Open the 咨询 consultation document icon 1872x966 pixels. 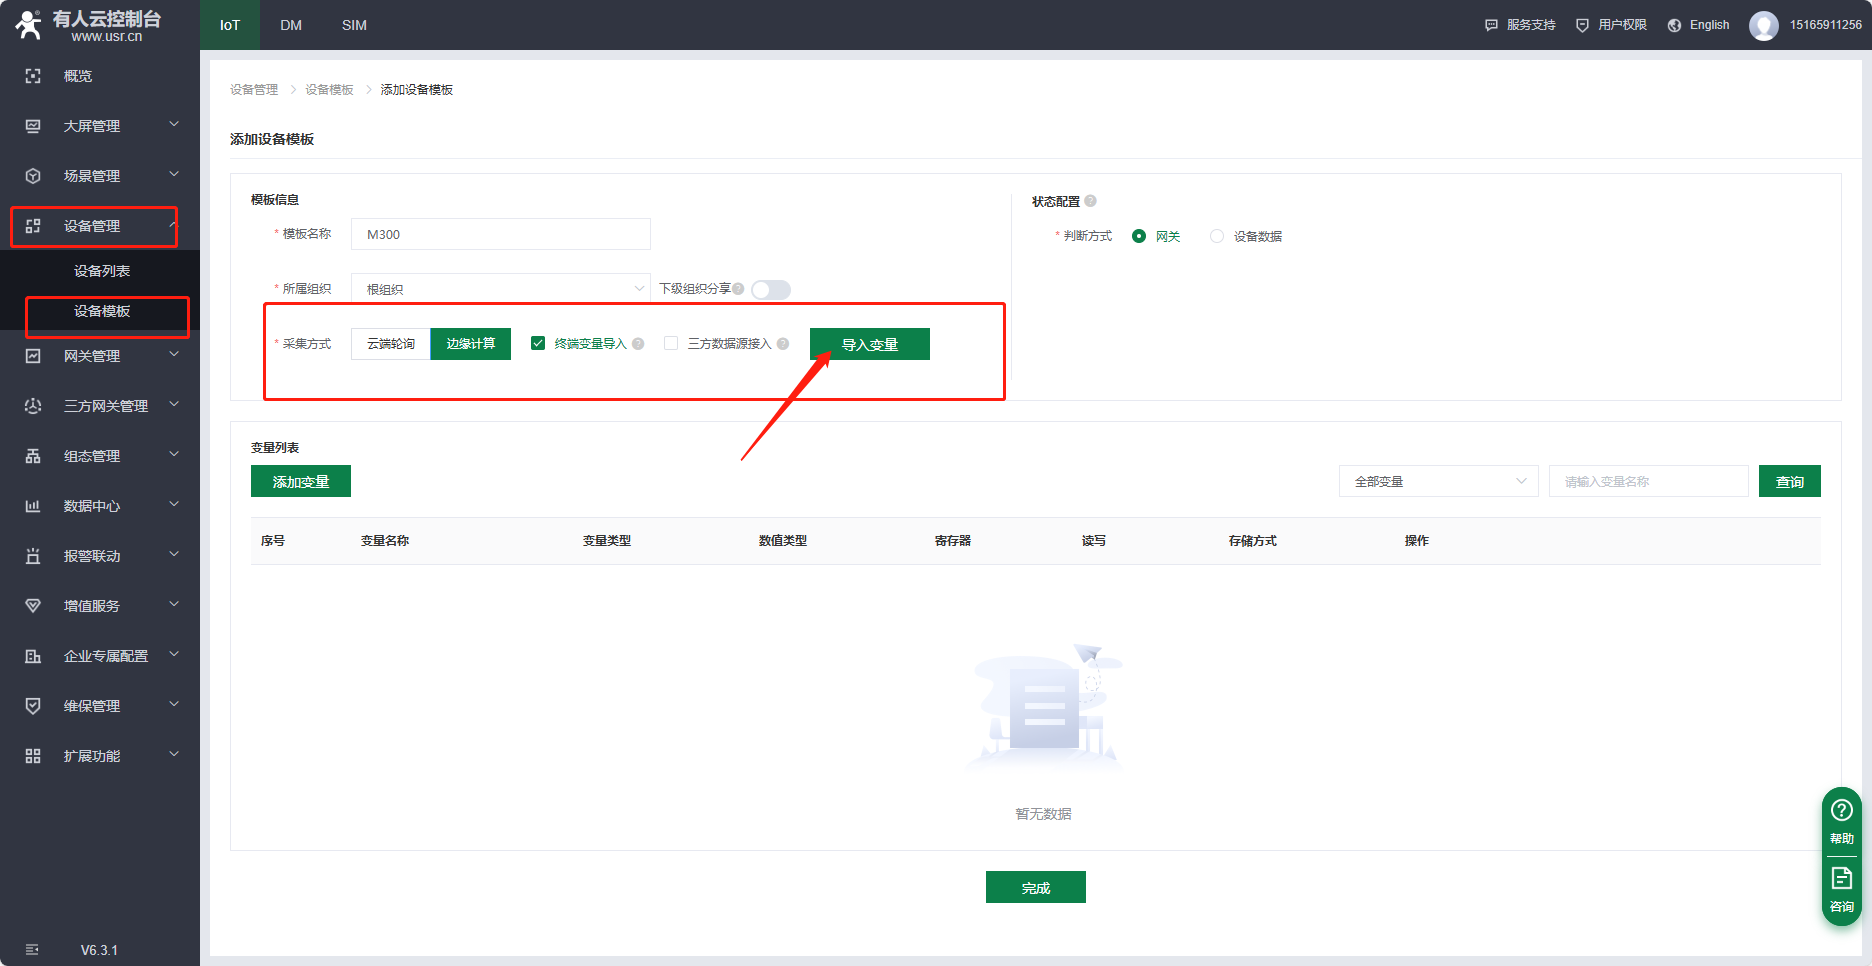[x=1841, y=879]
